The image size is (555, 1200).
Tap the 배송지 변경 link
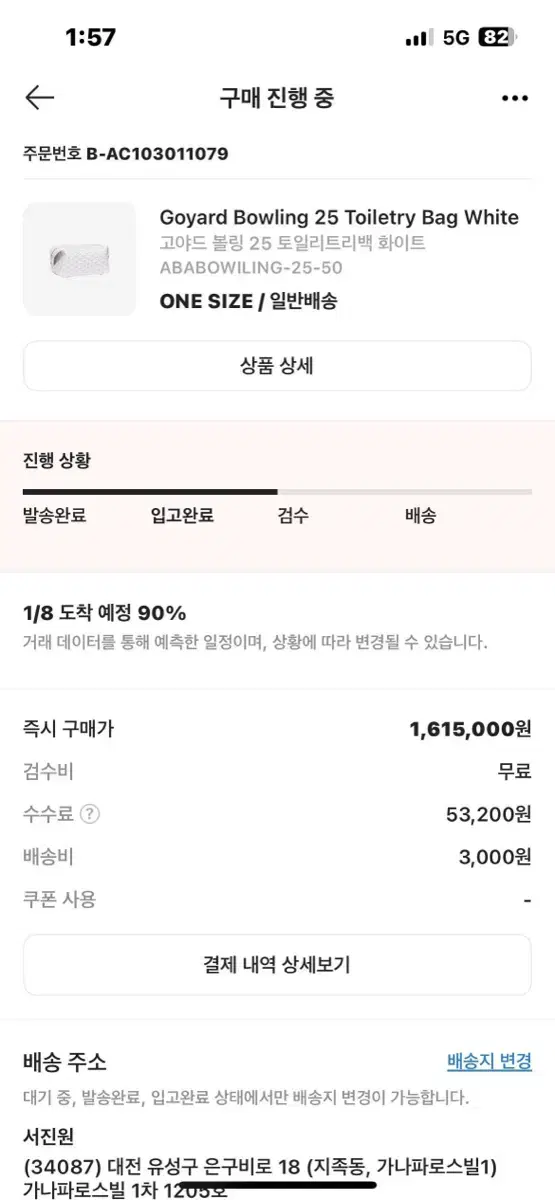(x=489, y=1061)
